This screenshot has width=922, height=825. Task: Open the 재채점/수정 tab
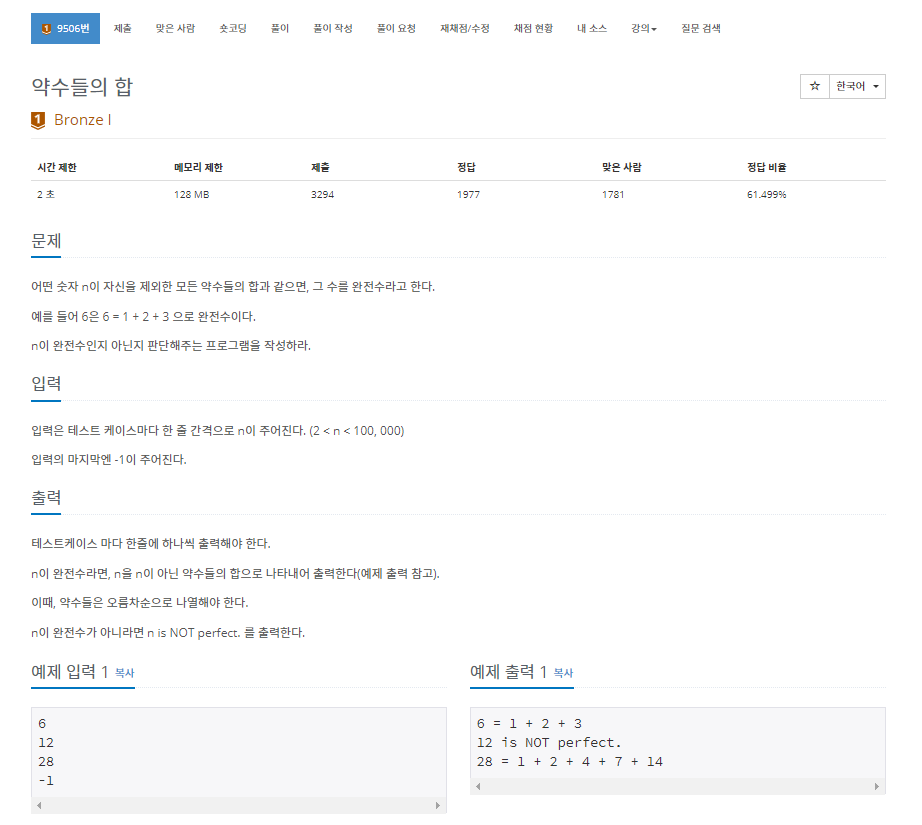pyautogui.click(x=465, y=28)
